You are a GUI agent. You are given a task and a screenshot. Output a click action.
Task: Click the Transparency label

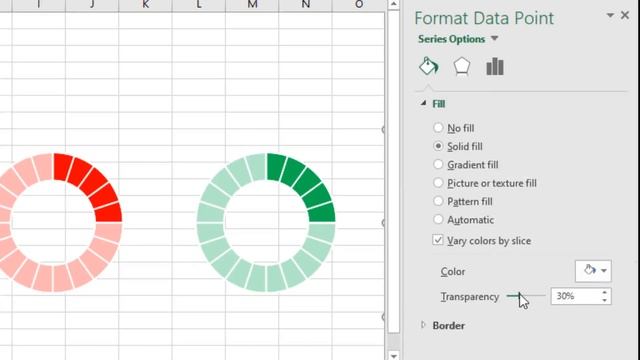(x=470, y=297)
